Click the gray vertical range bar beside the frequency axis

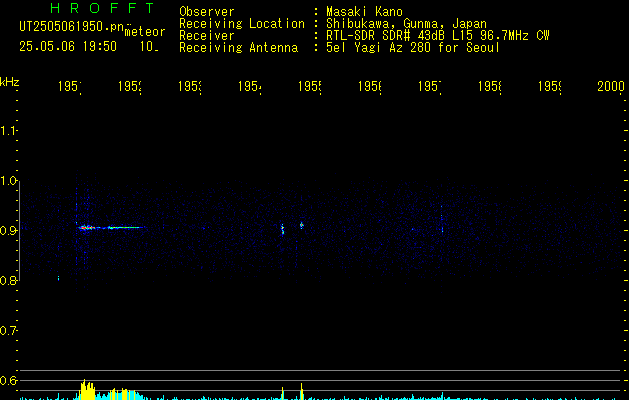(x=20, y=231)
